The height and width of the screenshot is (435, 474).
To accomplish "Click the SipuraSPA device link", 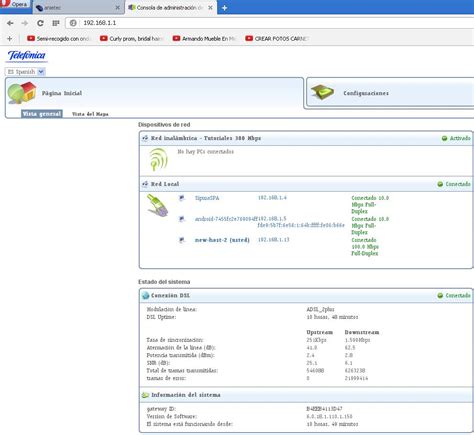I will (x=207, y=198).
